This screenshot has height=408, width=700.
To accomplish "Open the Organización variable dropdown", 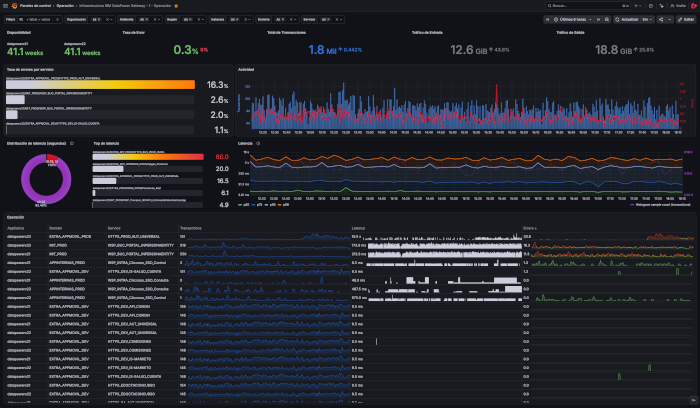I will (113, 20).
